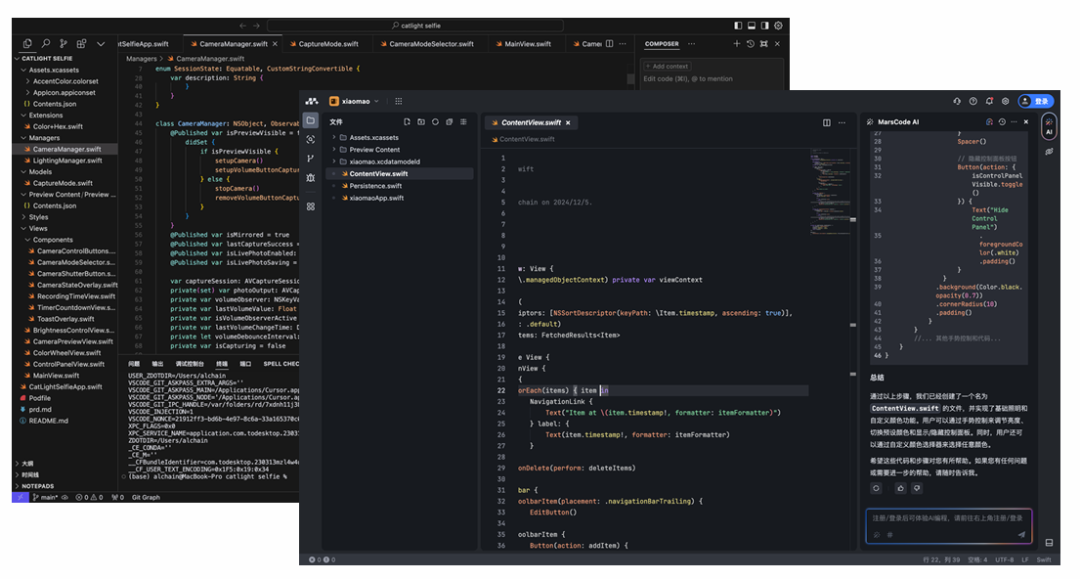Click the blue 登录 login button
Image resolution: width=1080 pixels, height=579 pixels.
(x=1040, y=101)
